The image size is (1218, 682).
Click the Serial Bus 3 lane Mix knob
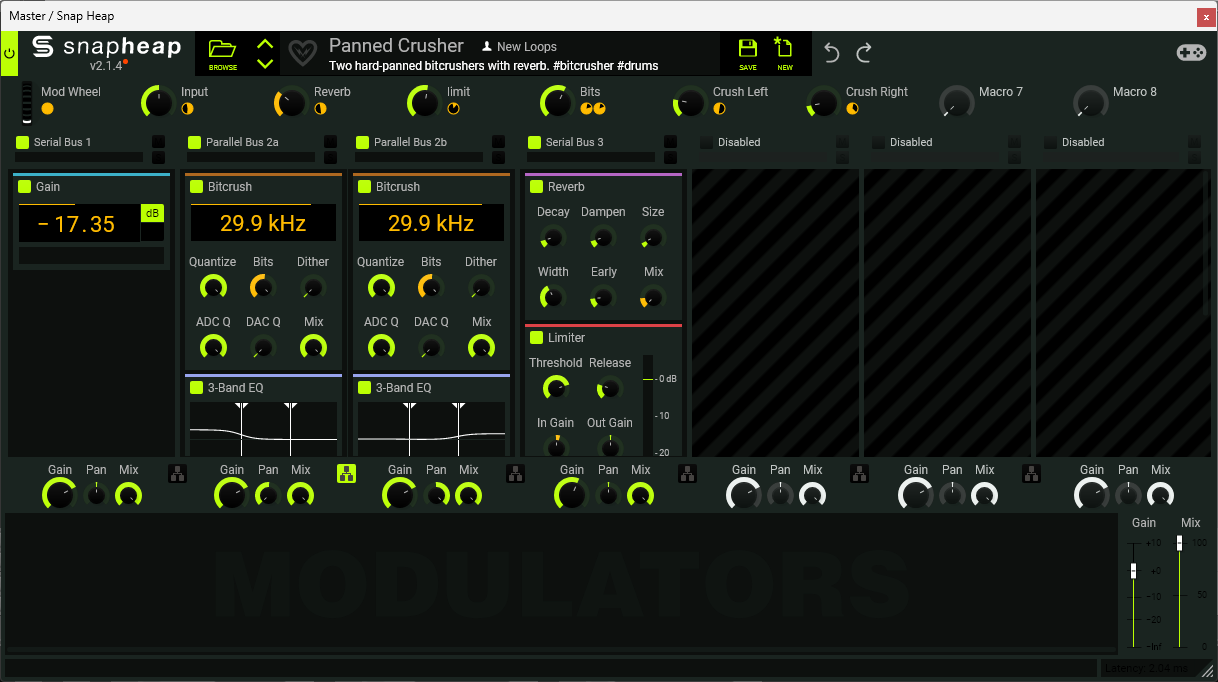640,494
